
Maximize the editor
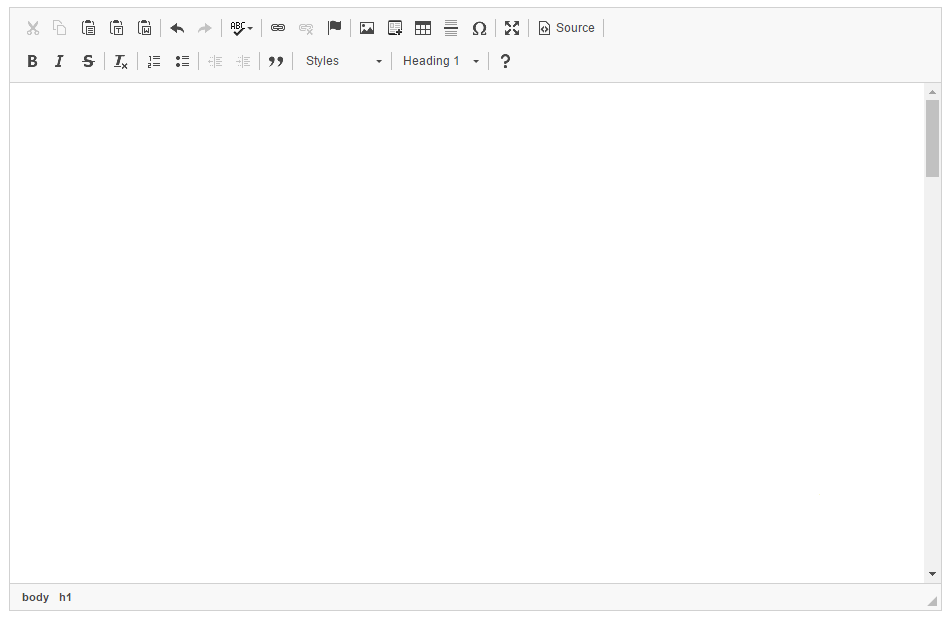[x=512, y=28]
